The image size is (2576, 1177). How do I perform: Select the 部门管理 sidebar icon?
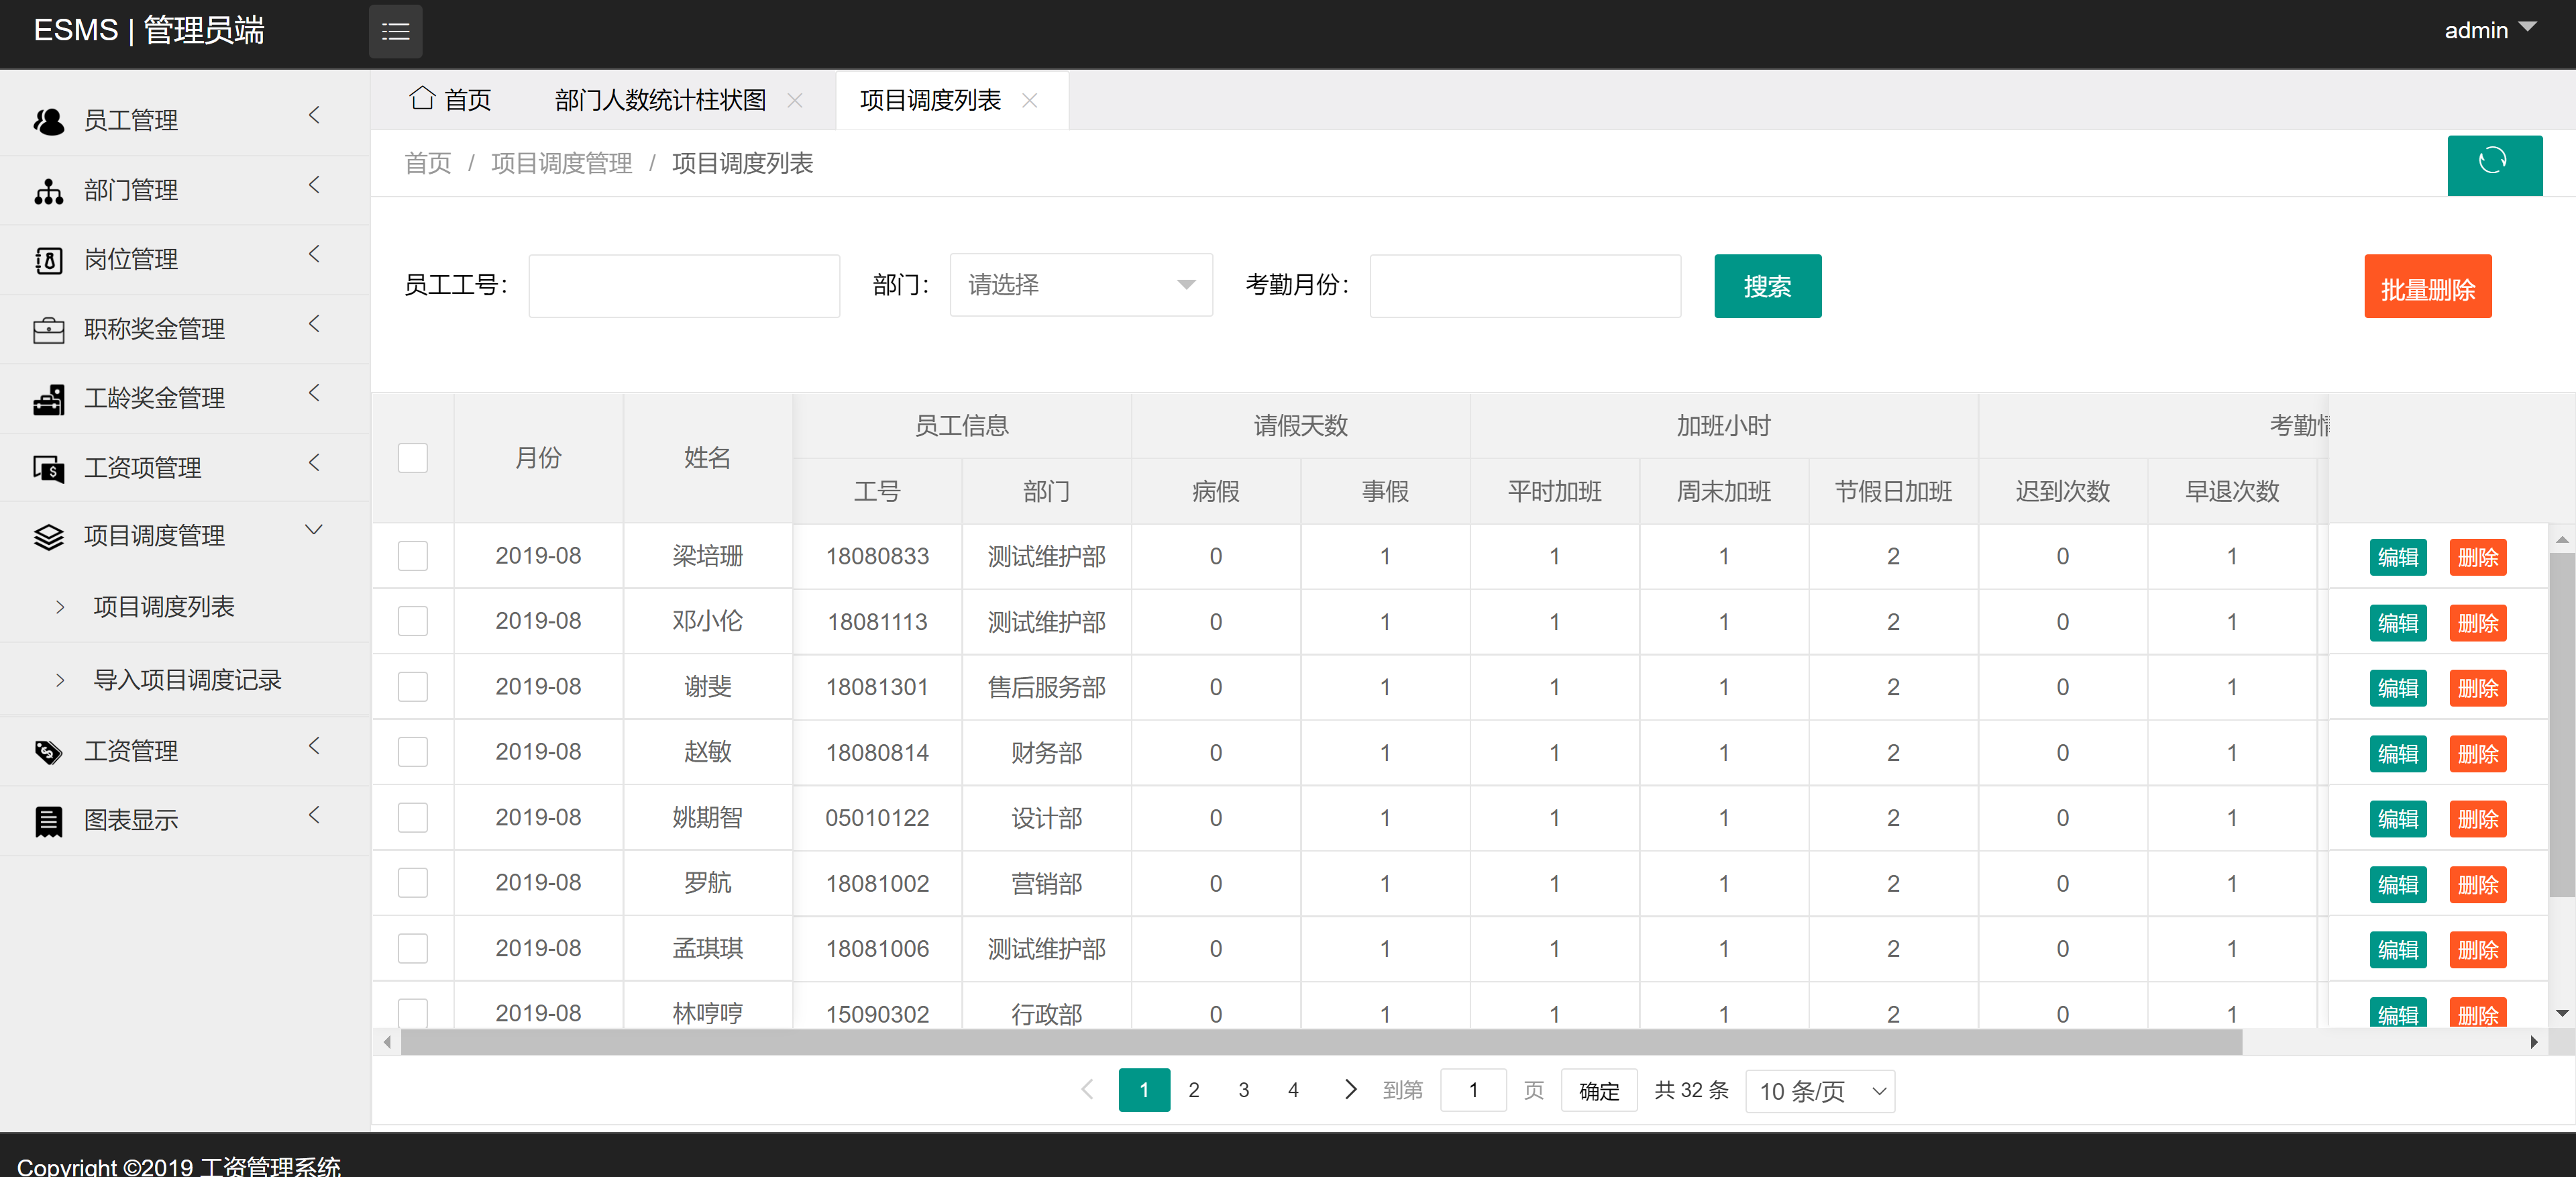tap(48, 190)
